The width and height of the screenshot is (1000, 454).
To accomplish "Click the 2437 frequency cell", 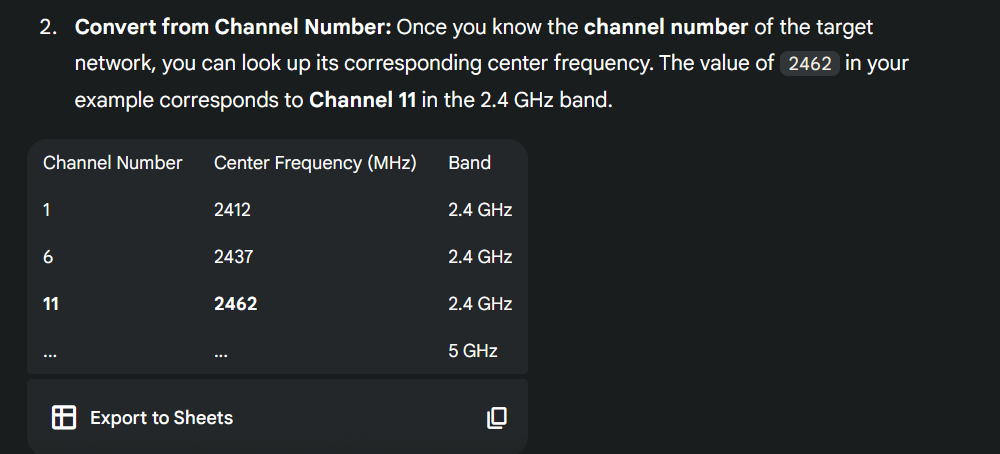I will pos(233,257).
